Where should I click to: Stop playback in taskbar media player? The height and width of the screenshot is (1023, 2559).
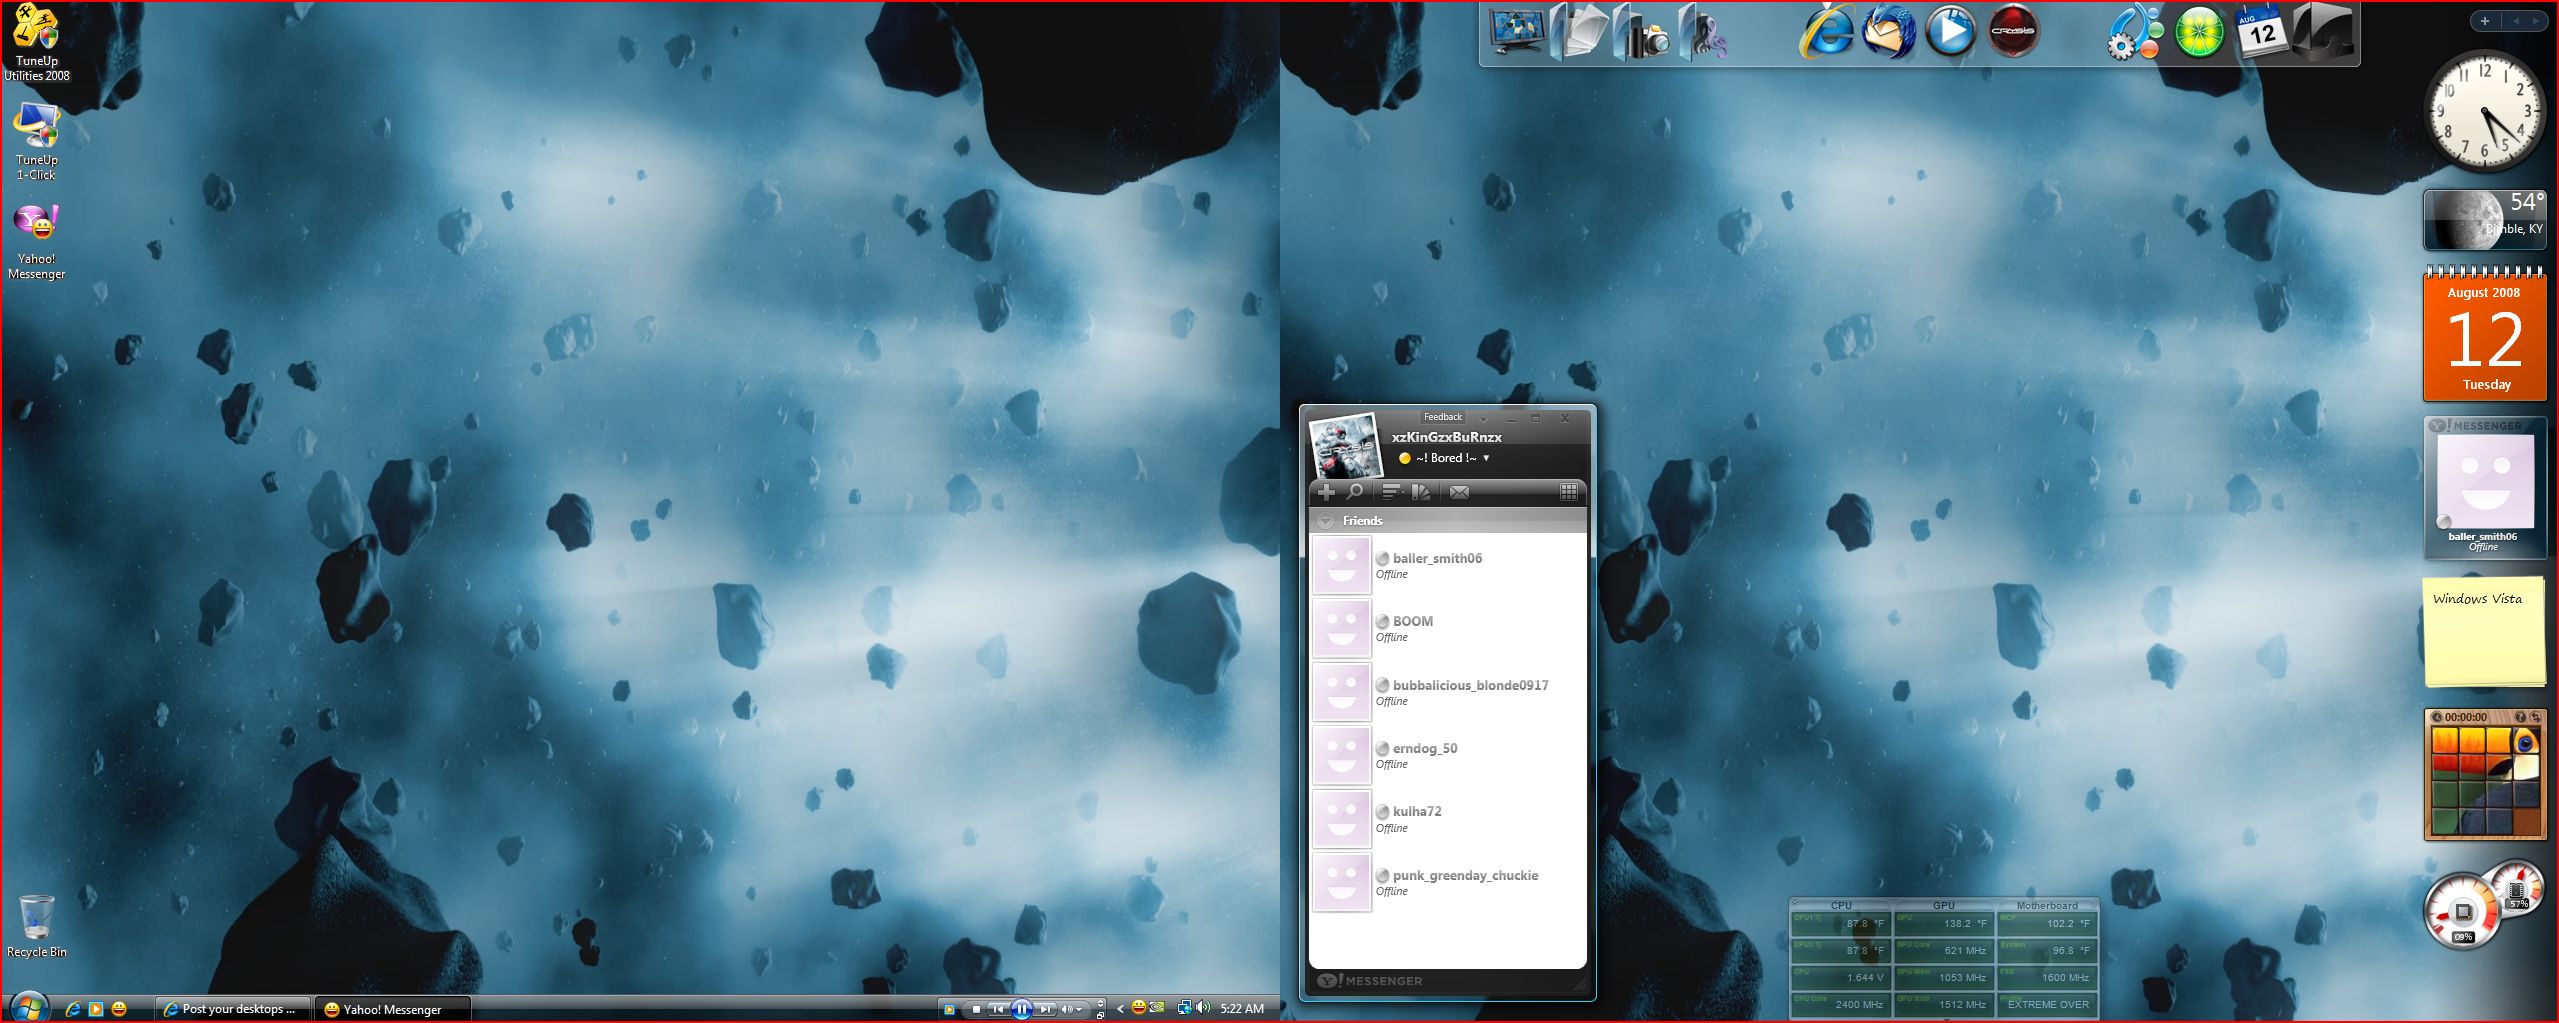[x=976, y=1009]
